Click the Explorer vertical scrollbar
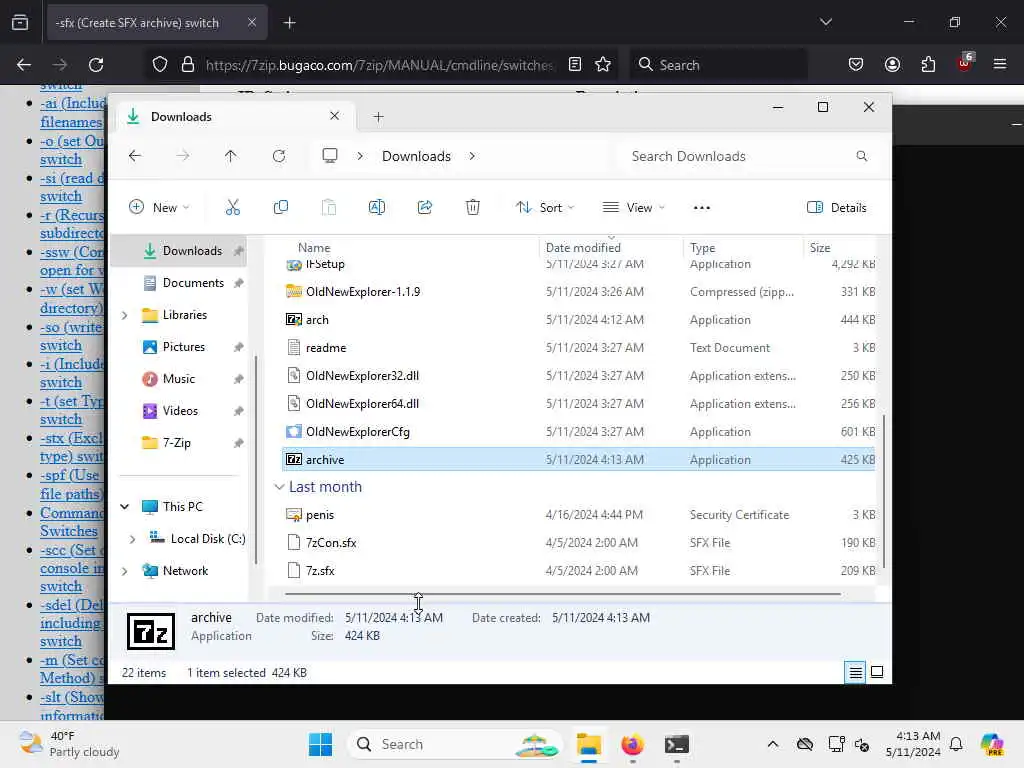This screenshot has width=1024, height=768. (x=884, y=491)
